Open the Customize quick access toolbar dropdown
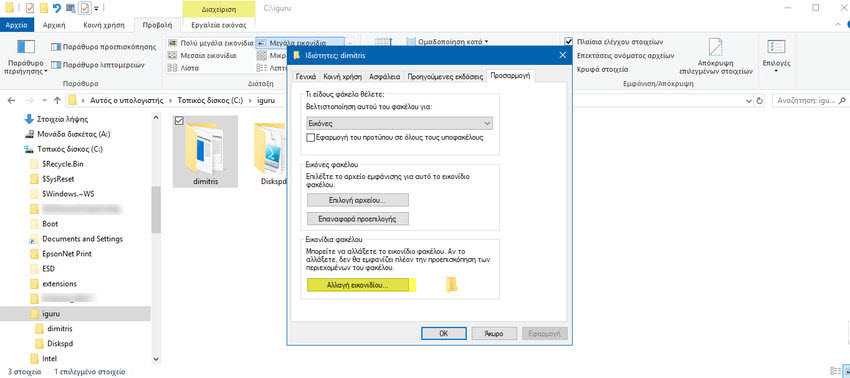The height and width of the screenshot is (378, 850). (96, 9)
